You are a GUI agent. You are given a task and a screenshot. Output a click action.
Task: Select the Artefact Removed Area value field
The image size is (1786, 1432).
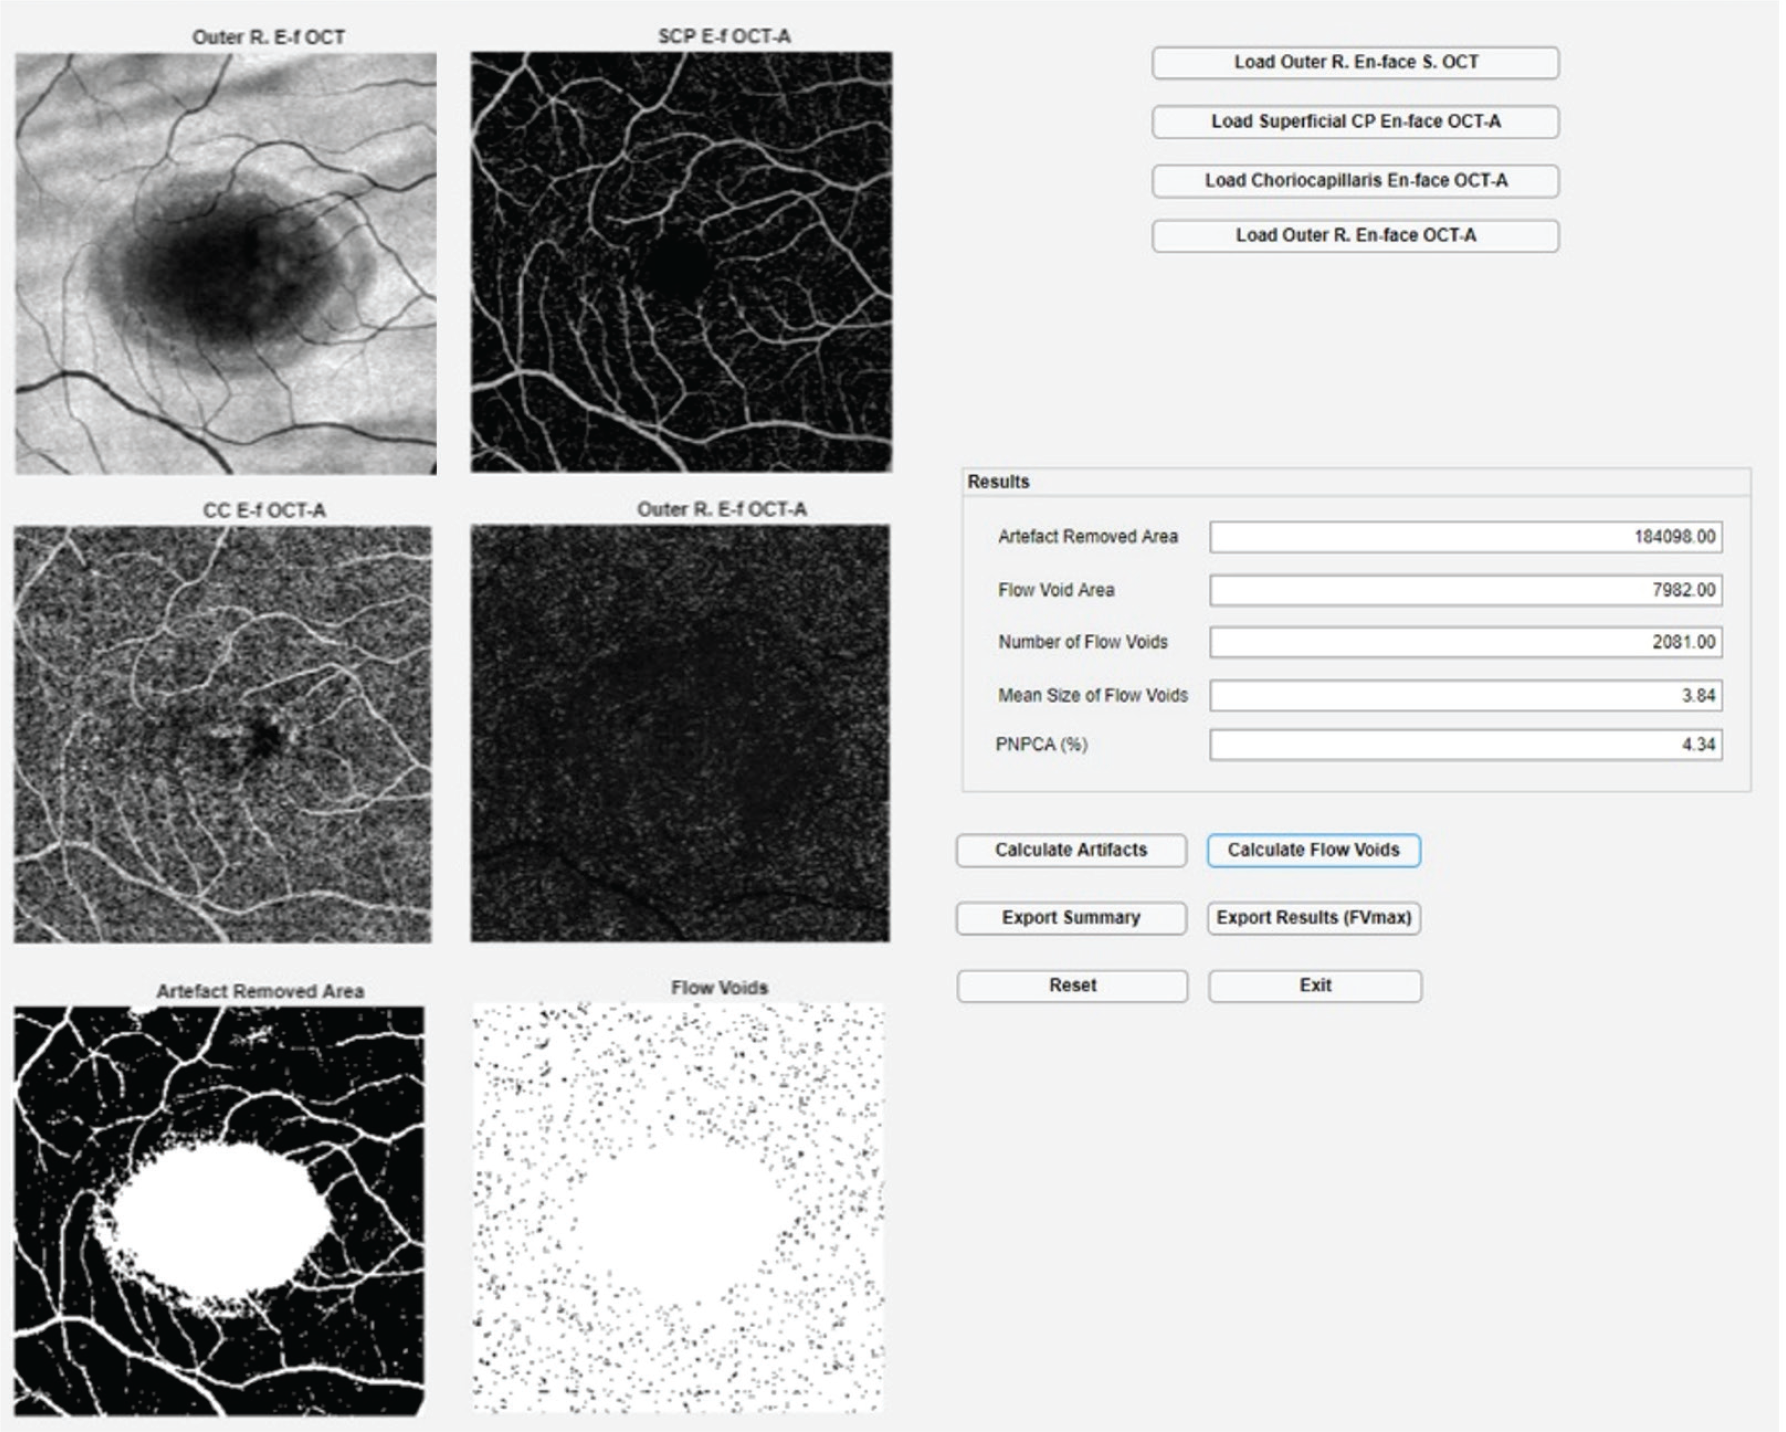(x=1465, y=537)
